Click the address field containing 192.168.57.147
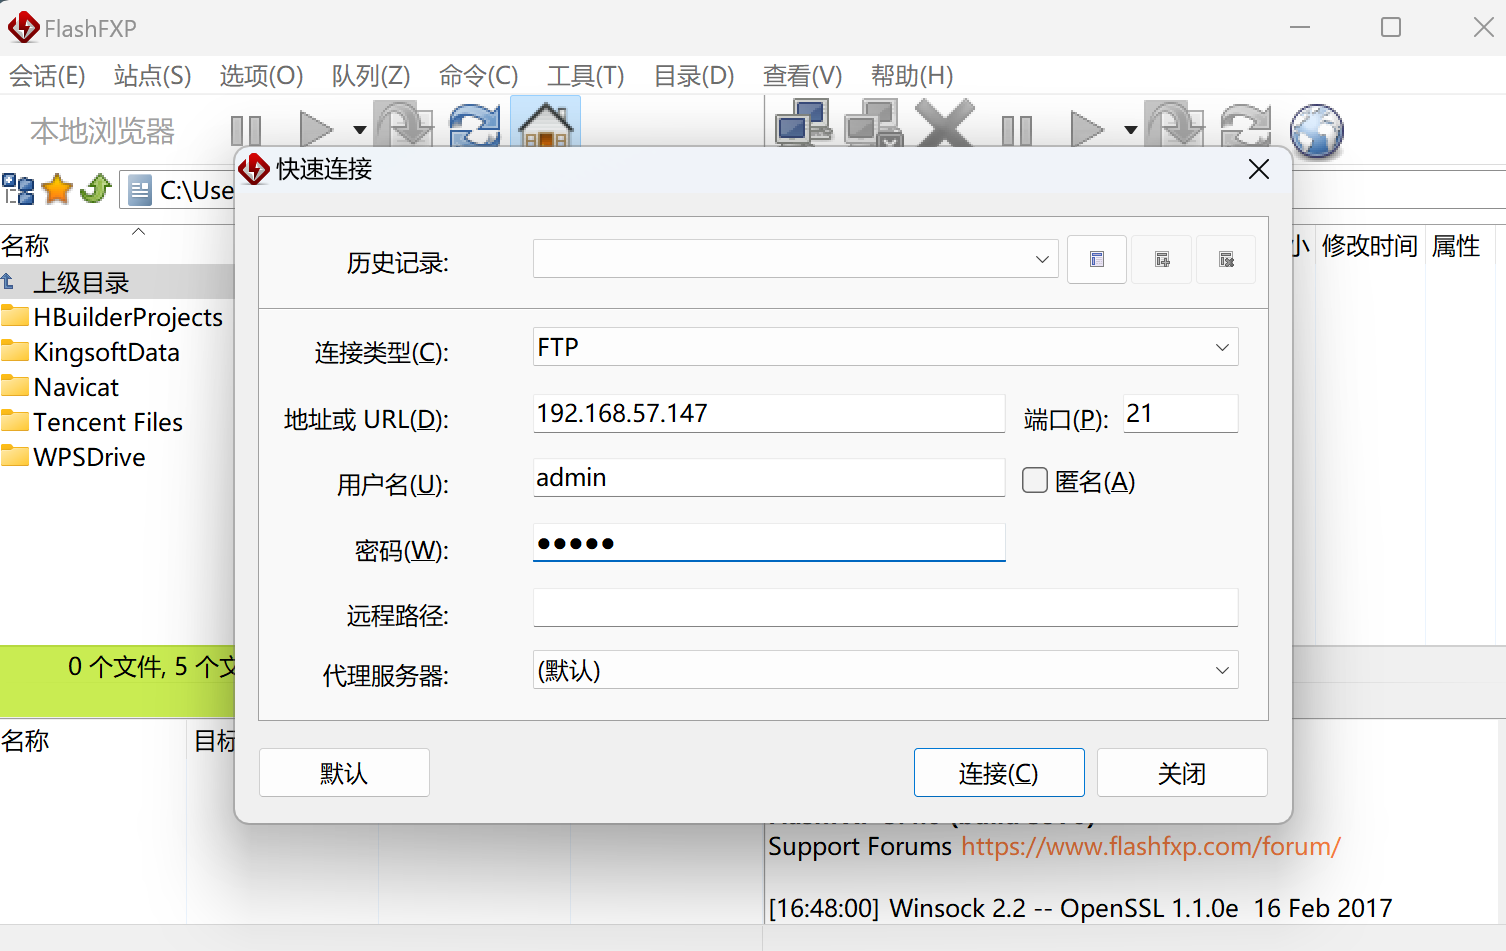This screenshot has width=1506, height=951. coord(769,413)
